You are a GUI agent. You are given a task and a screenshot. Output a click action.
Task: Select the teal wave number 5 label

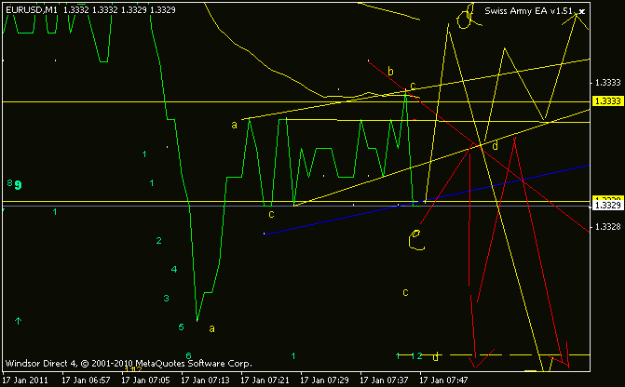click(181, 327)
